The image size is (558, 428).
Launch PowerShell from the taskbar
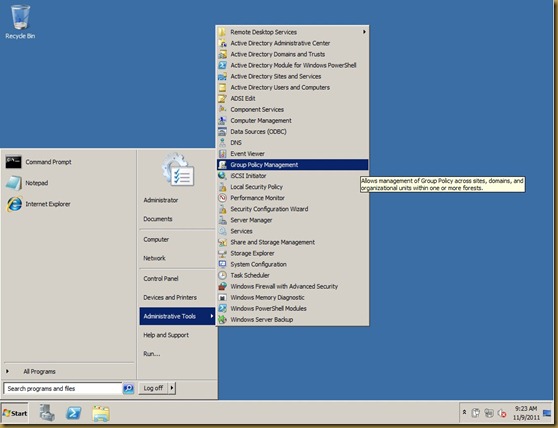(x=74, y=413)
